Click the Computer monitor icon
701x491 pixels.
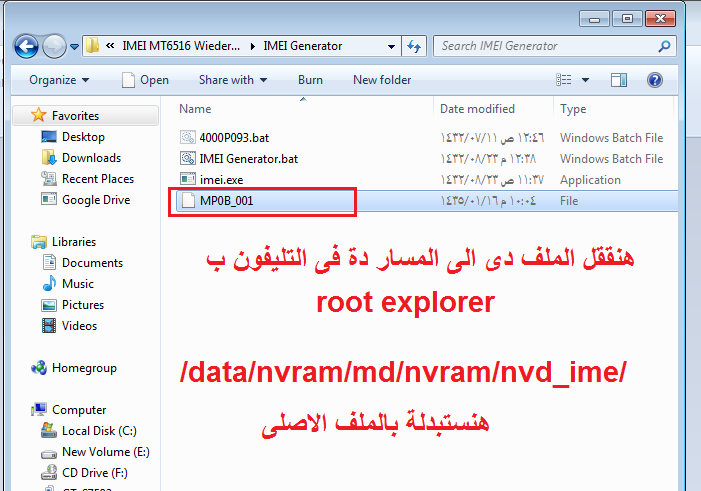(x=39, y=409)
